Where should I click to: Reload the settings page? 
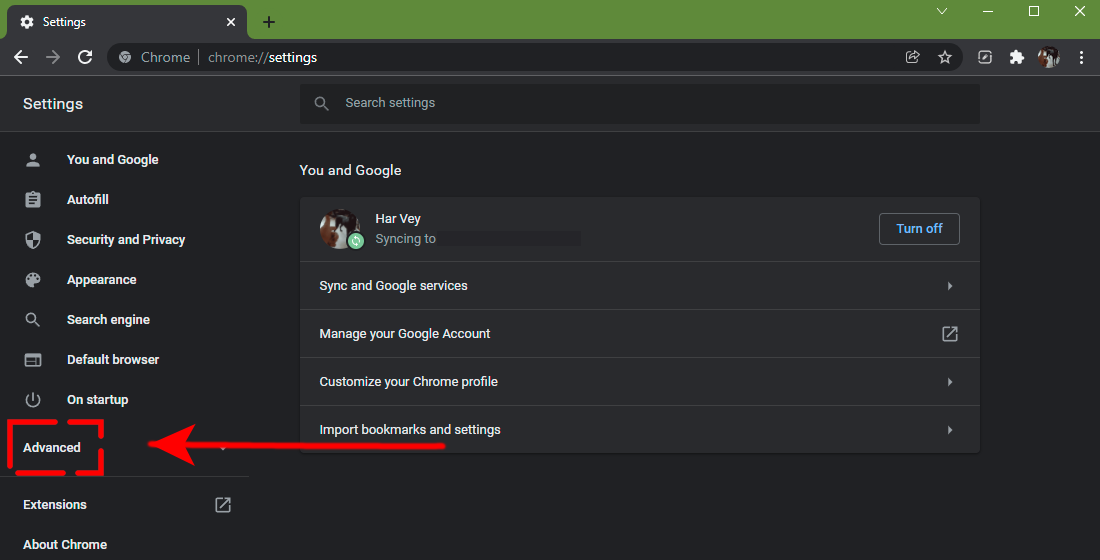tap(85, 58)
